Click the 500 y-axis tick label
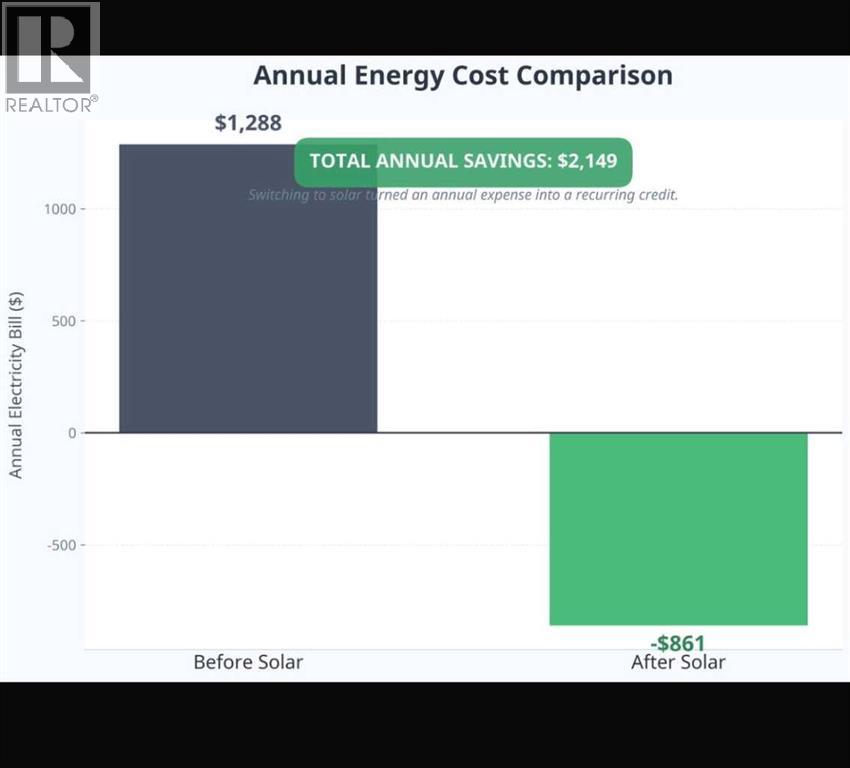The height and width of the screenshot is (768, 850). click(x=62, y=321)
